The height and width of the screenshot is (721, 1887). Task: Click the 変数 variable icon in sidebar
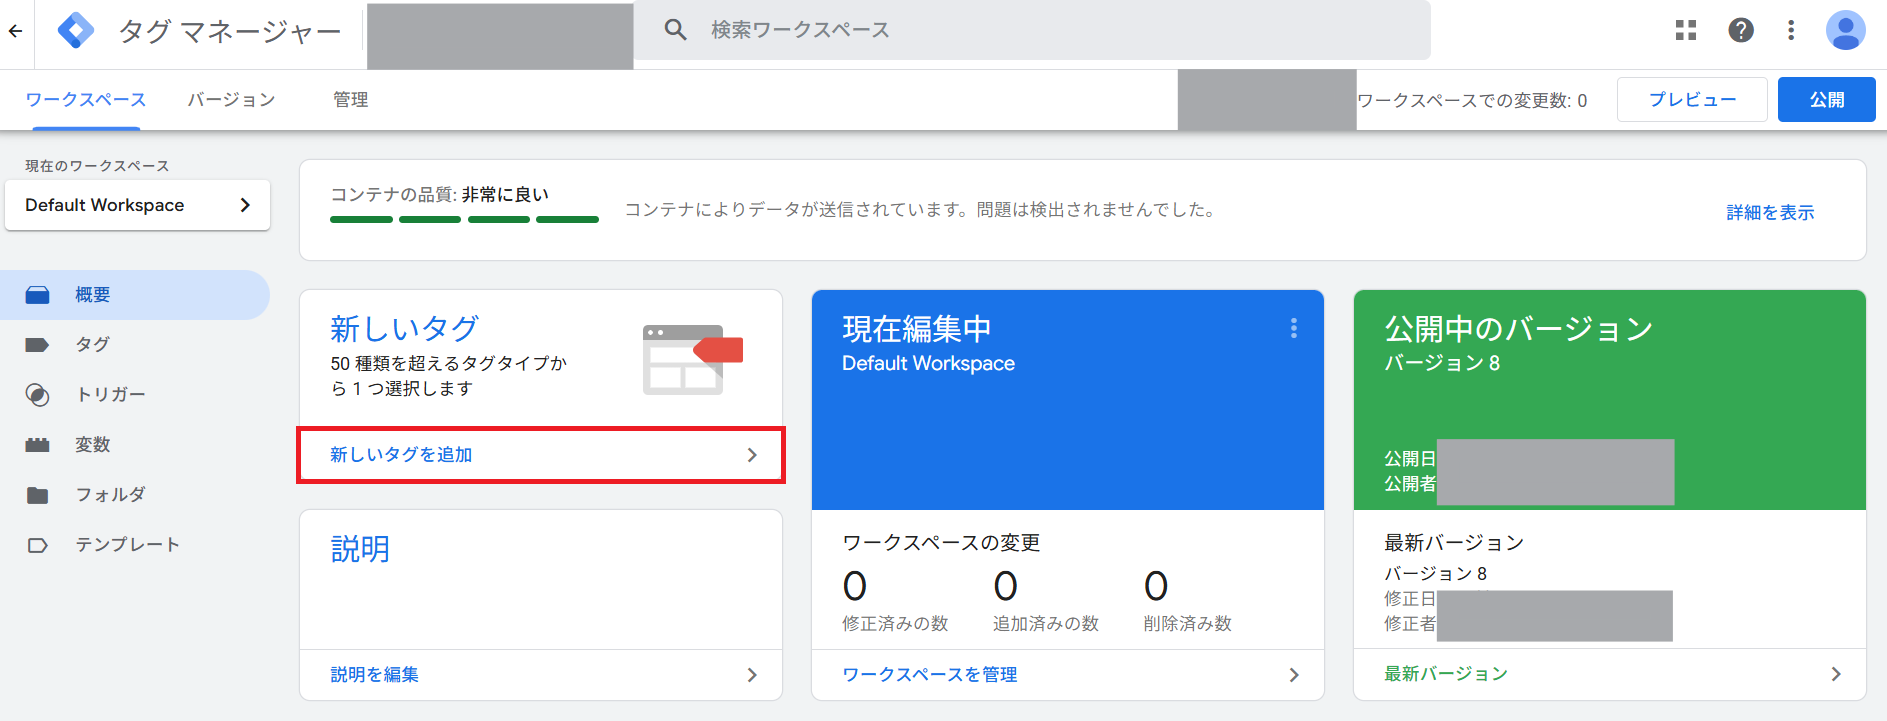point(37,445)
